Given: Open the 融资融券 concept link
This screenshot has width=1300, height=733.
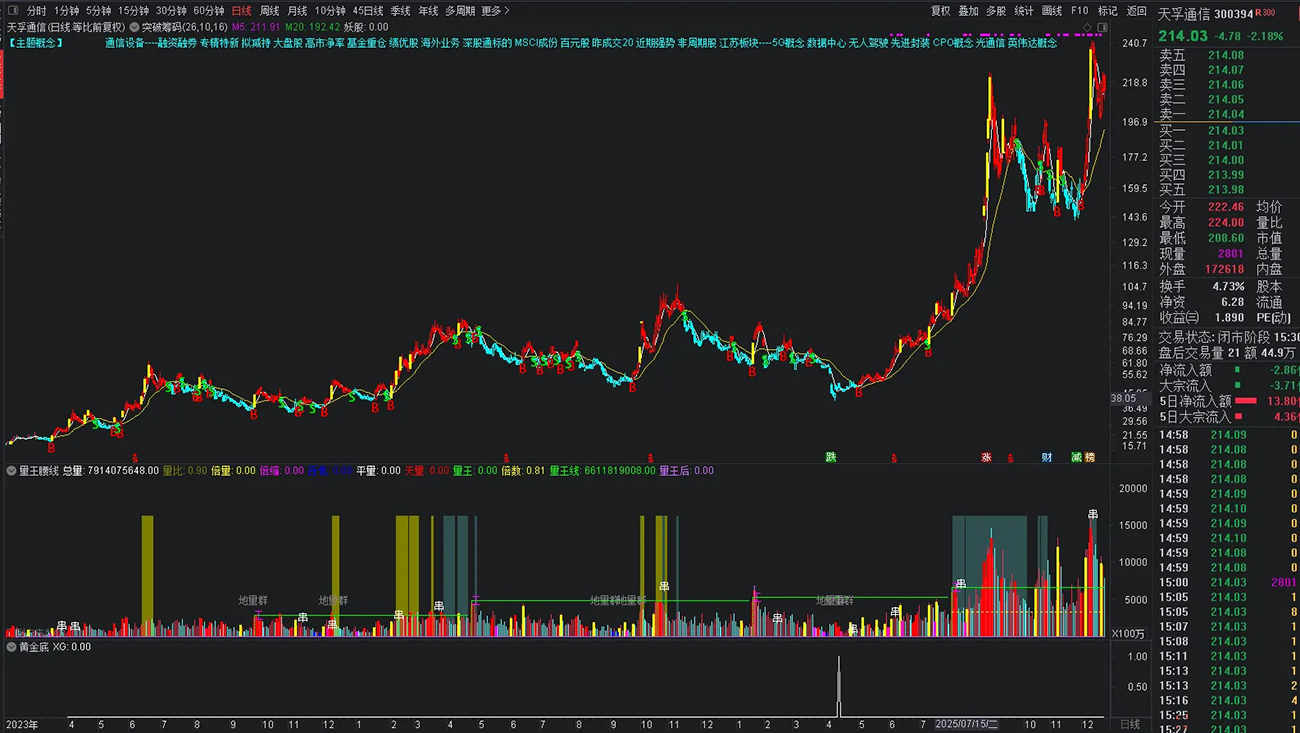Looking at the screenshot, I should 176,43.
